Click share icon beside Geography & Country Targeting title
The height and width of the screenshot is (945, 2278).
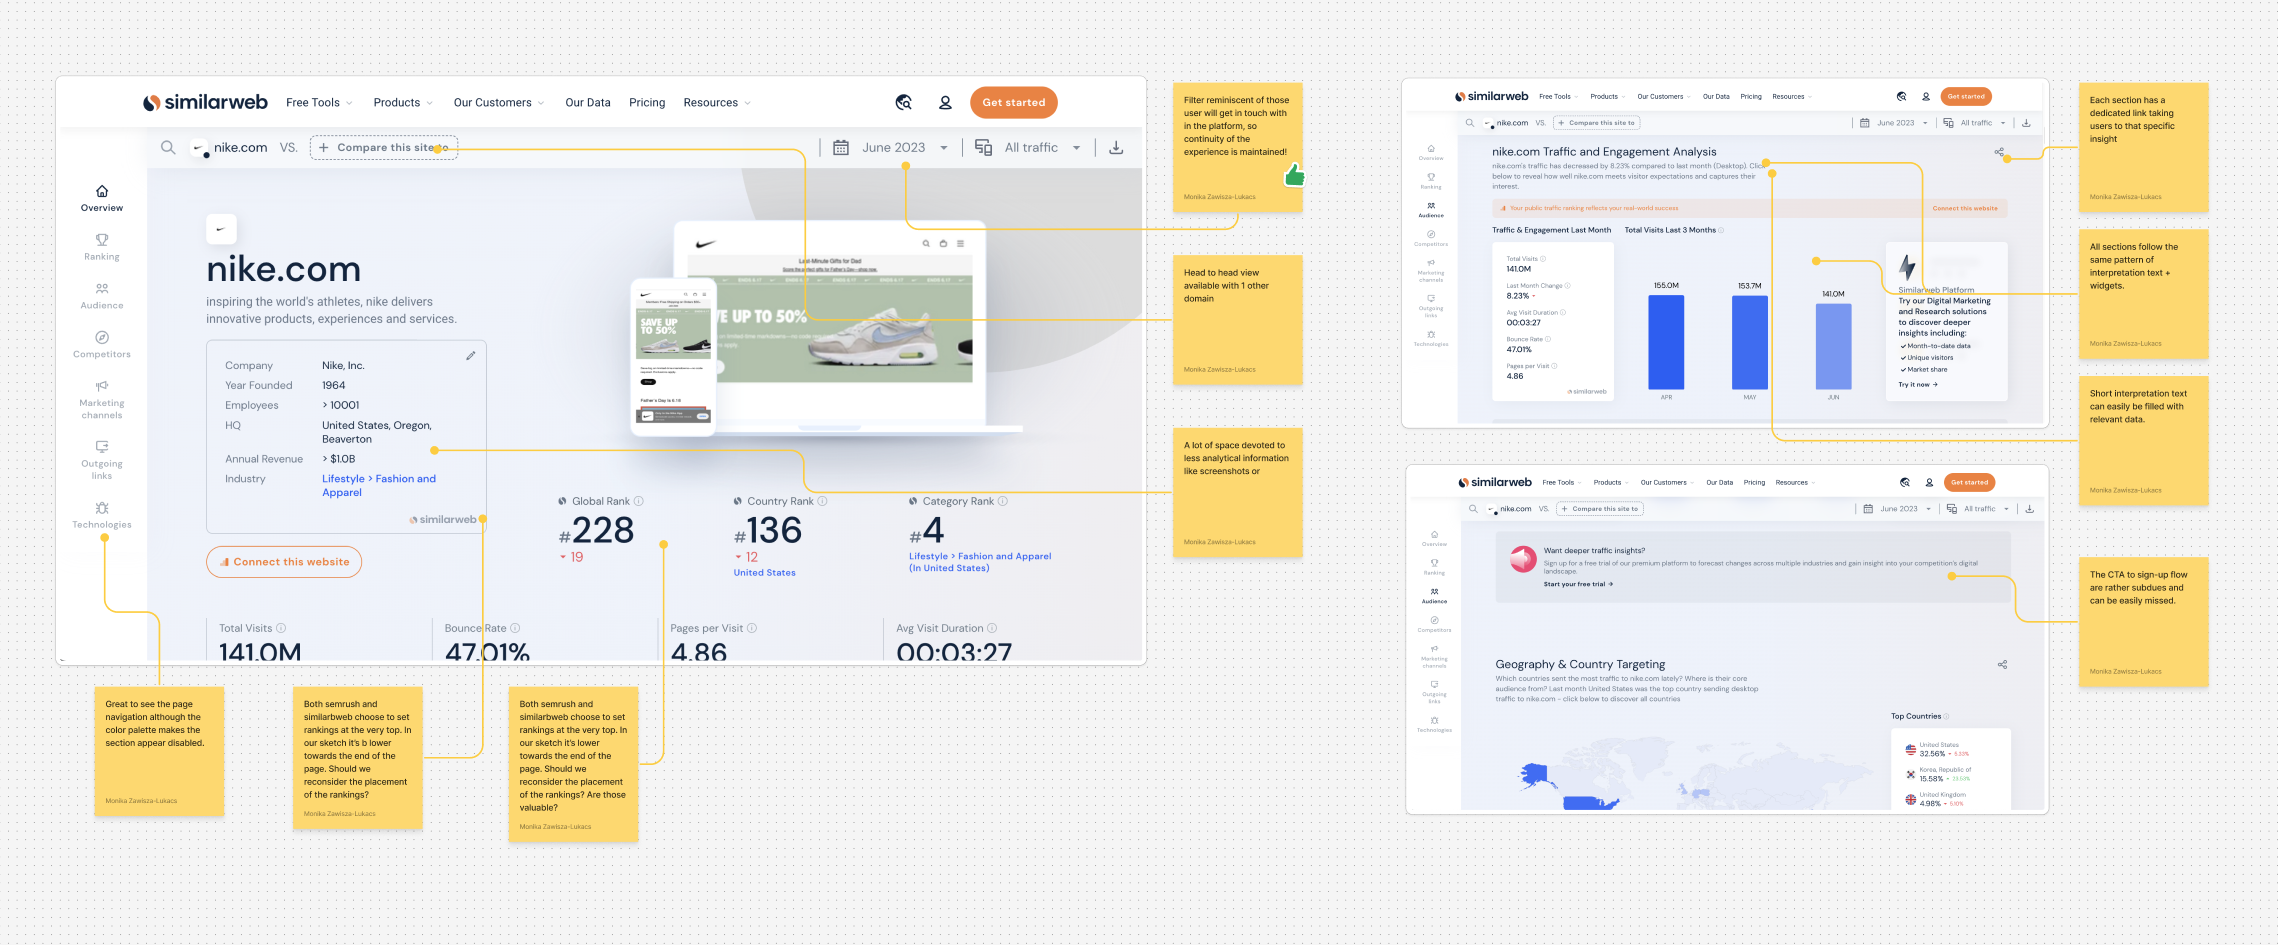click(2002, 665)
